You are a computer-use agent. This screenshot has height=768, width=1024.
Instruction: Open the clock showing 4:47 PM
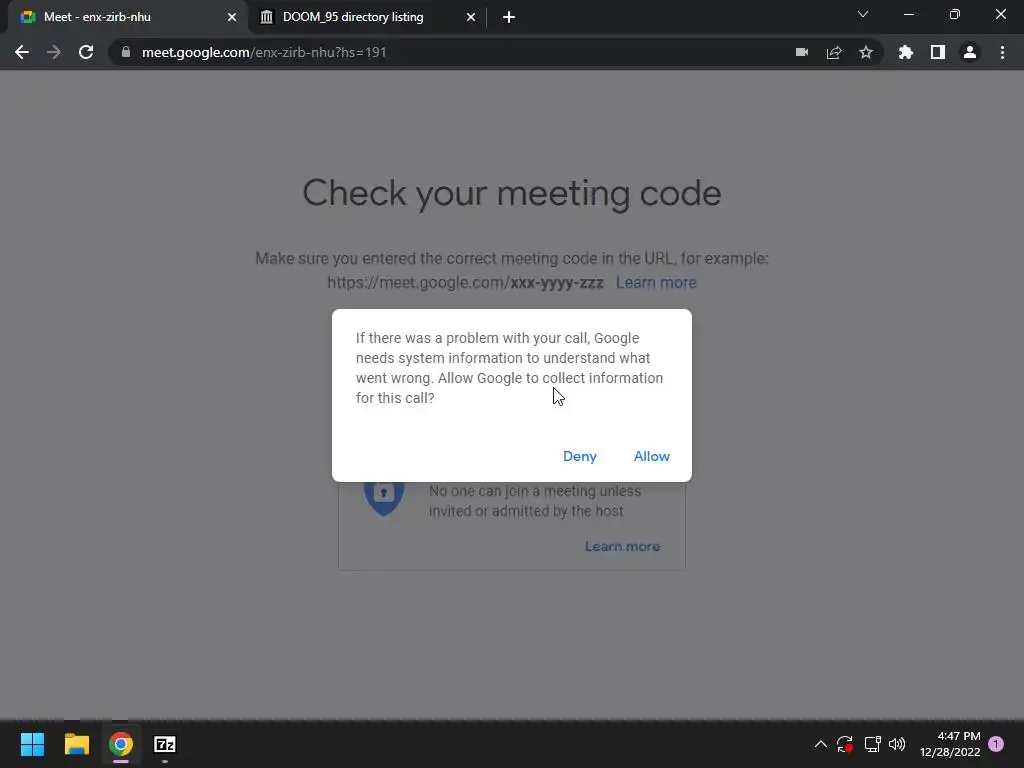(x=950, y=744)
